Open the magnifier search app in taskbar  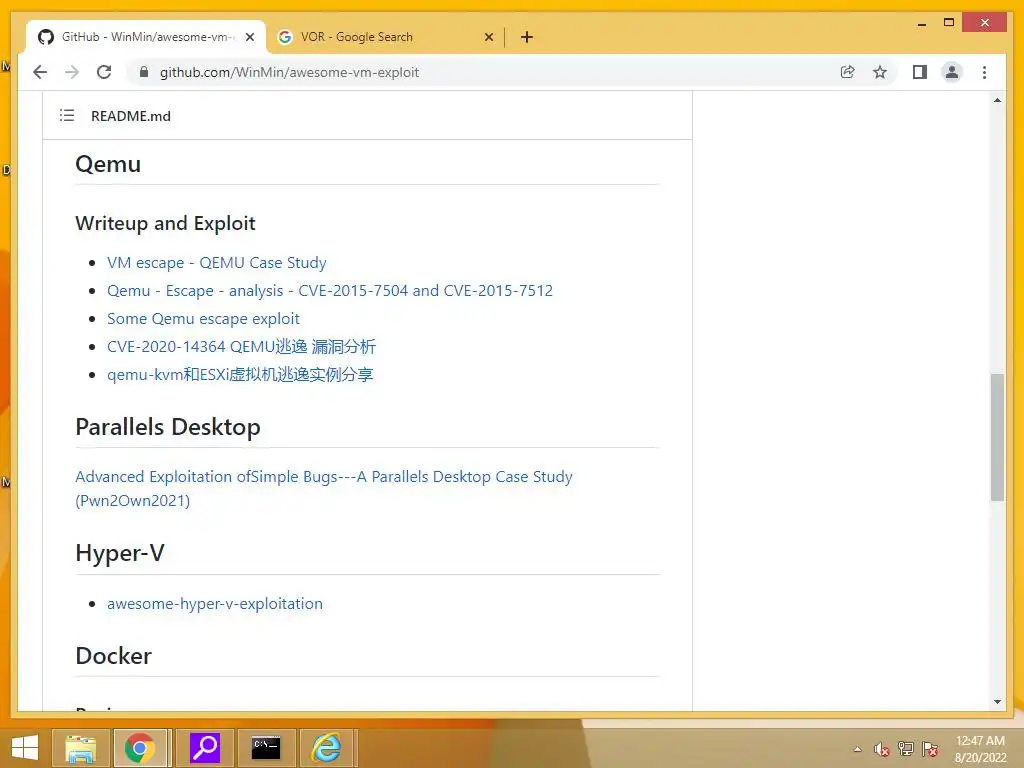[x=204, y=748]
